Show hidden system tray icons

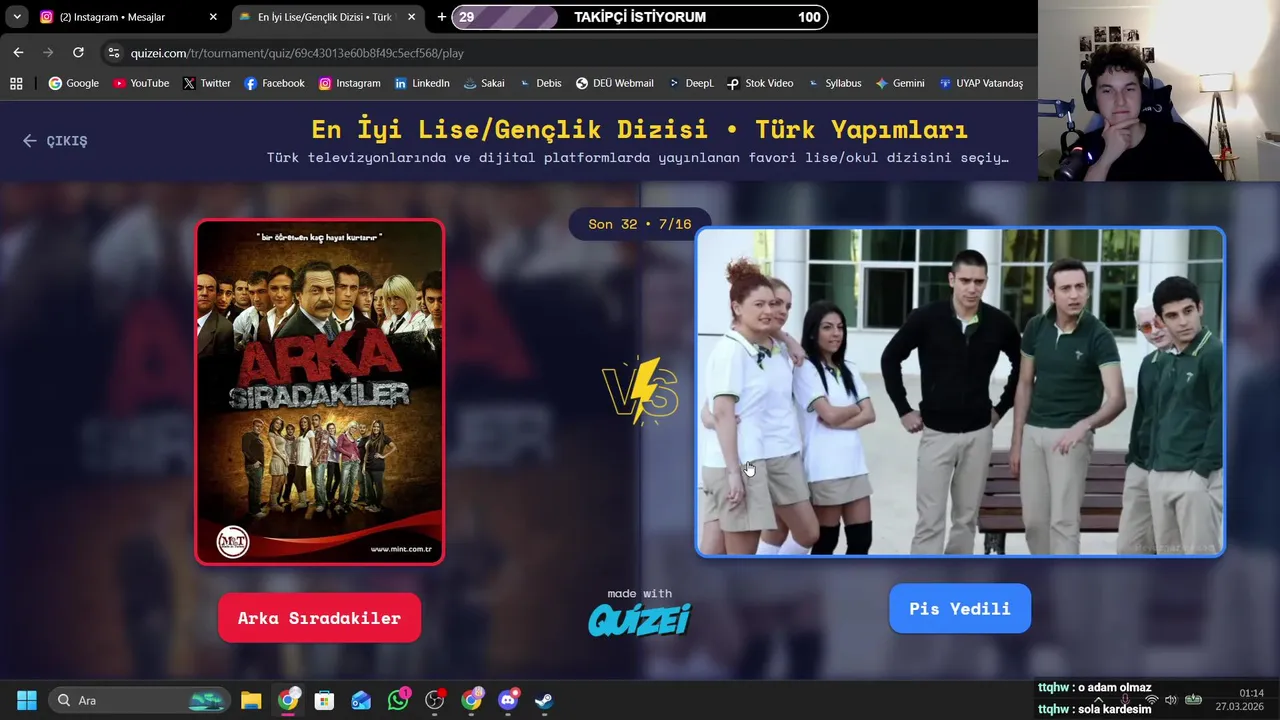click(x=1098, y=700)
